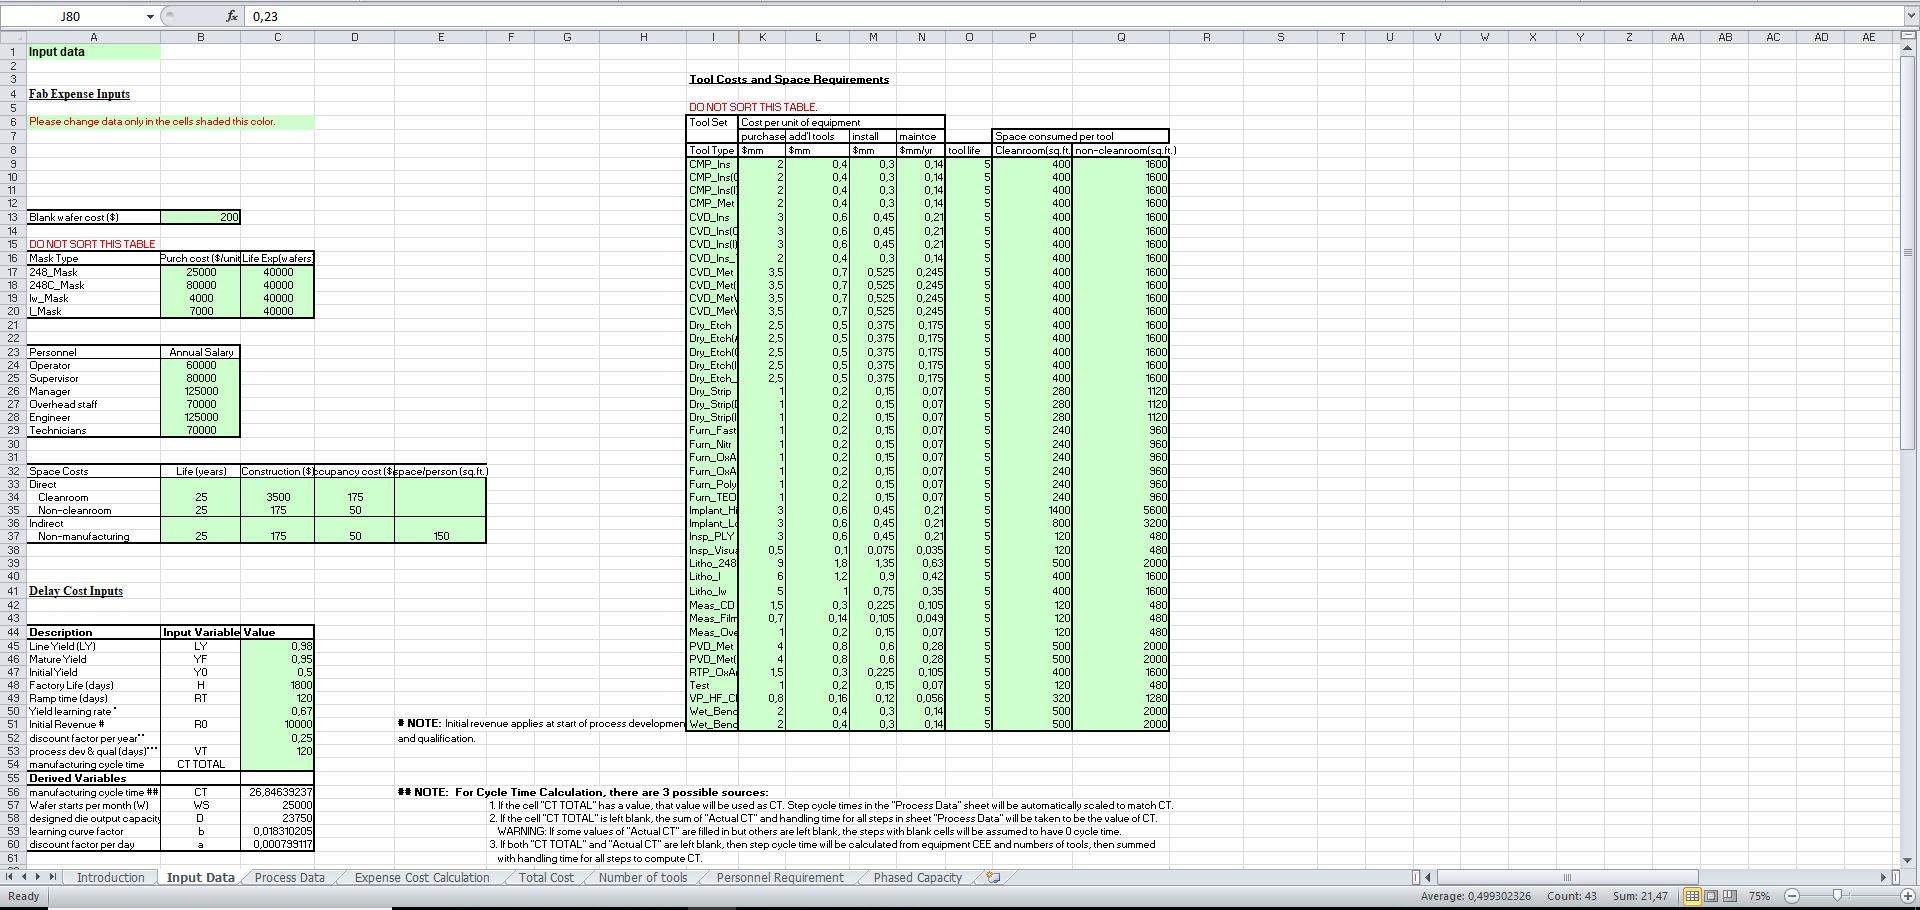Image resolution: width=1920 pixels, height=910 pixels.
Task: Click the next sheet navigation arrow
Action: (39, 878)
